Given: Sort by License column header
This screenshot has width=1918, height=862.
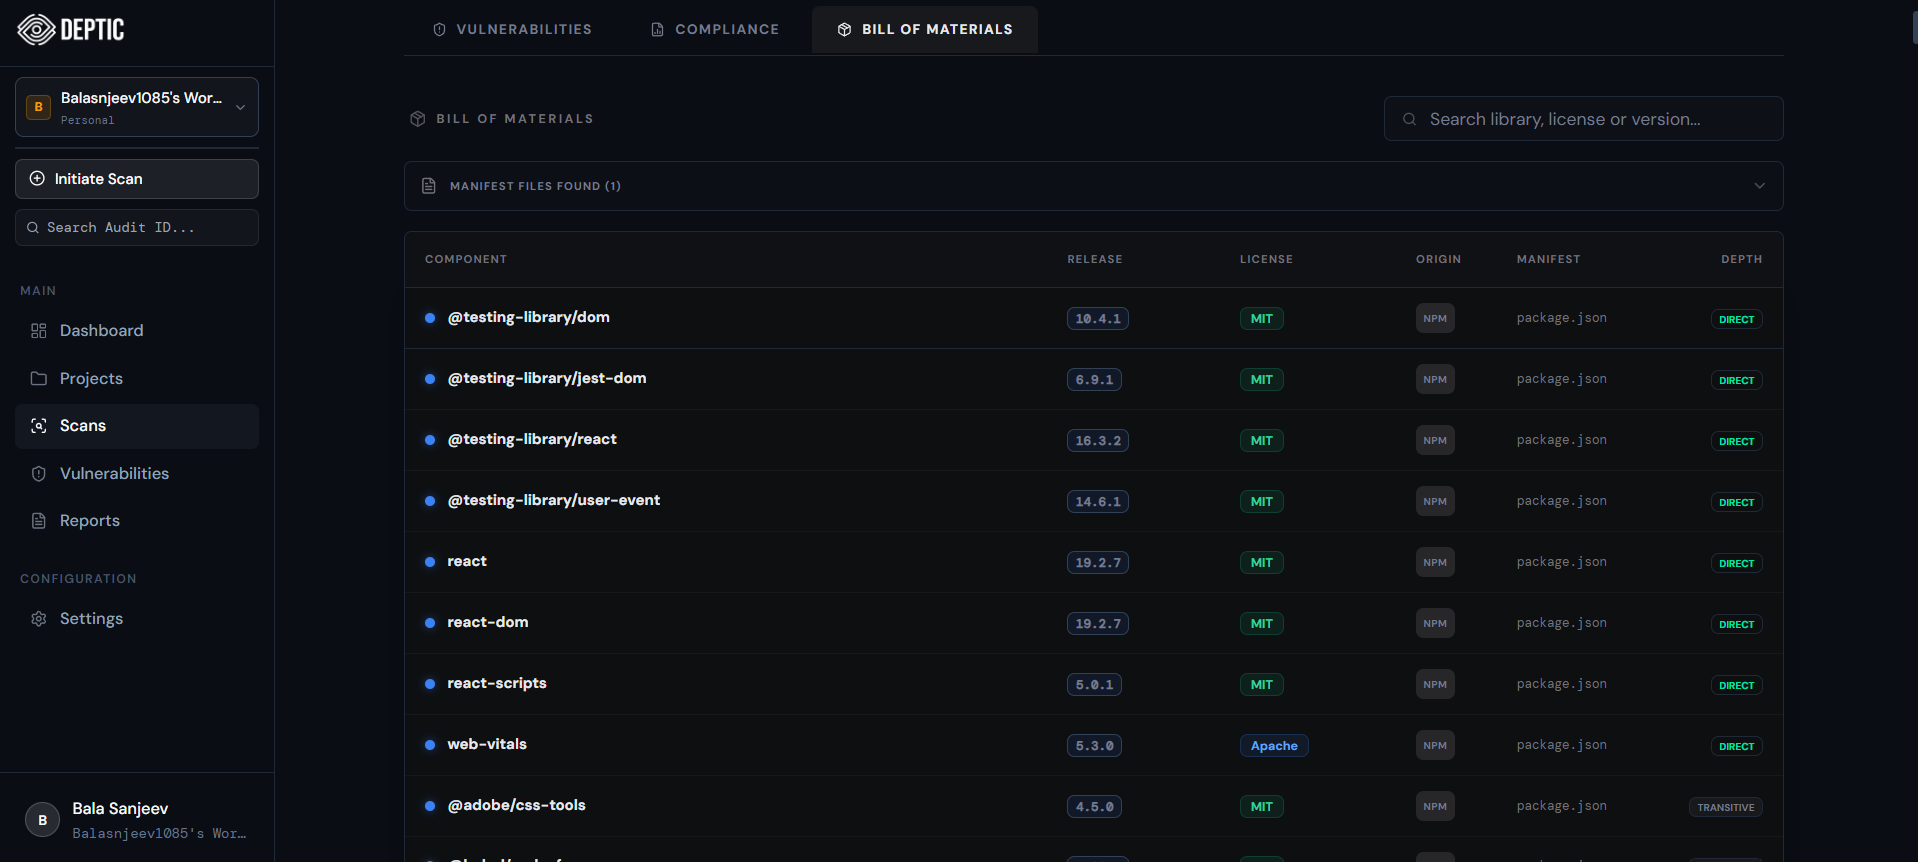Looking at the screenshot, I should pos(1266,260).
